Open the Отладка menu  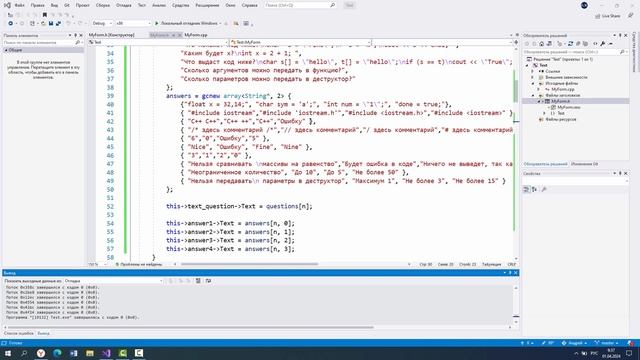tap(124, 5)
